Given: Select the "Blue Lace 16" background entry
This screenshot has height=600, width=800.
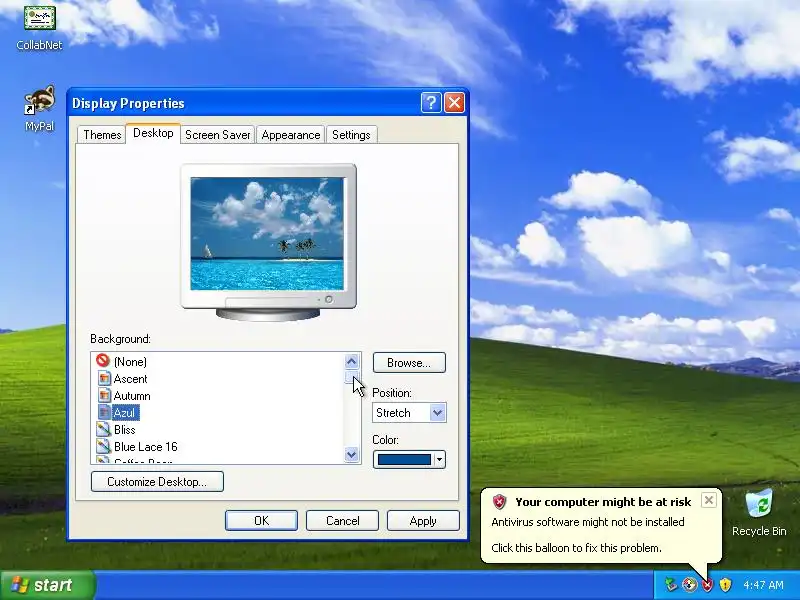Looking at the screenshot, I should pos(146,447).
